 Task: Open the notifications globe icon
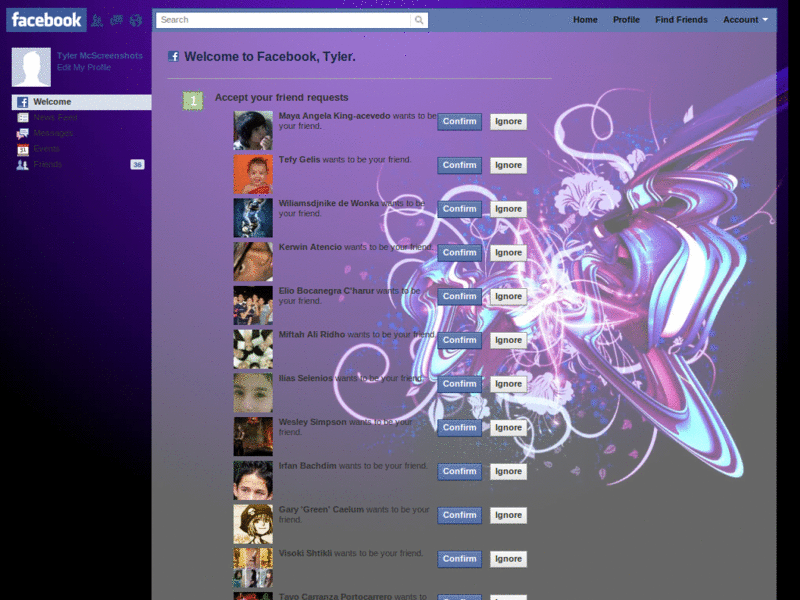136,20
